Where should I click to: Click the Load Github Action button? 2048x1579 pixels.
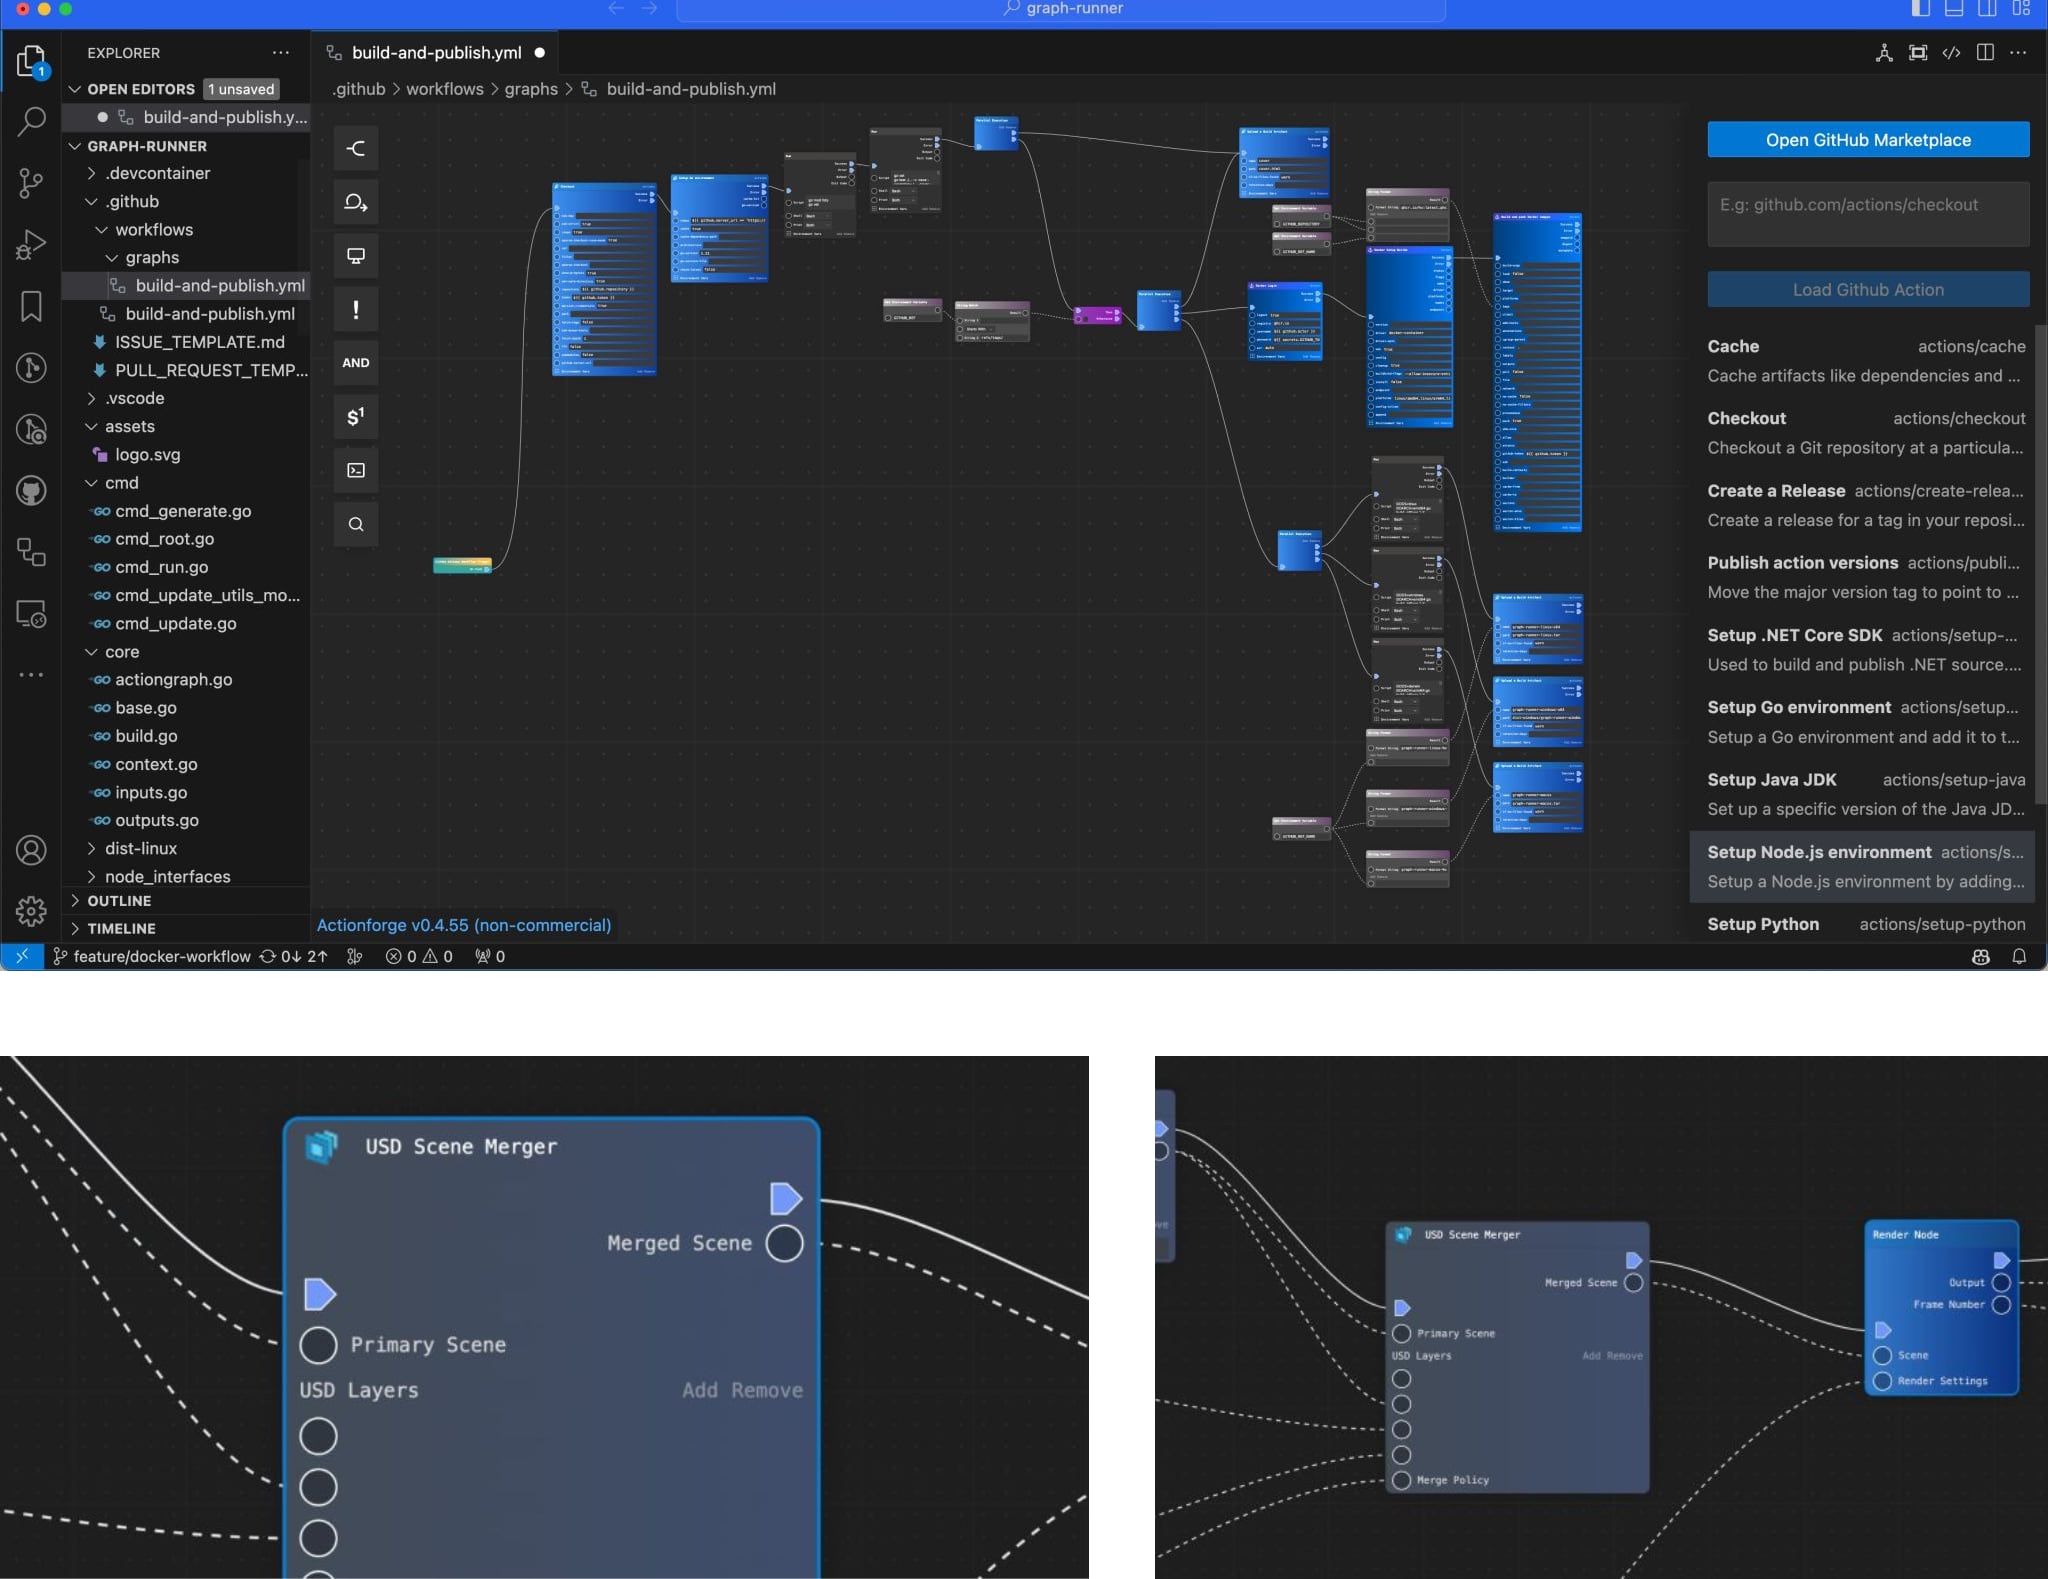pyautogui.click(x=1867, y=290)
